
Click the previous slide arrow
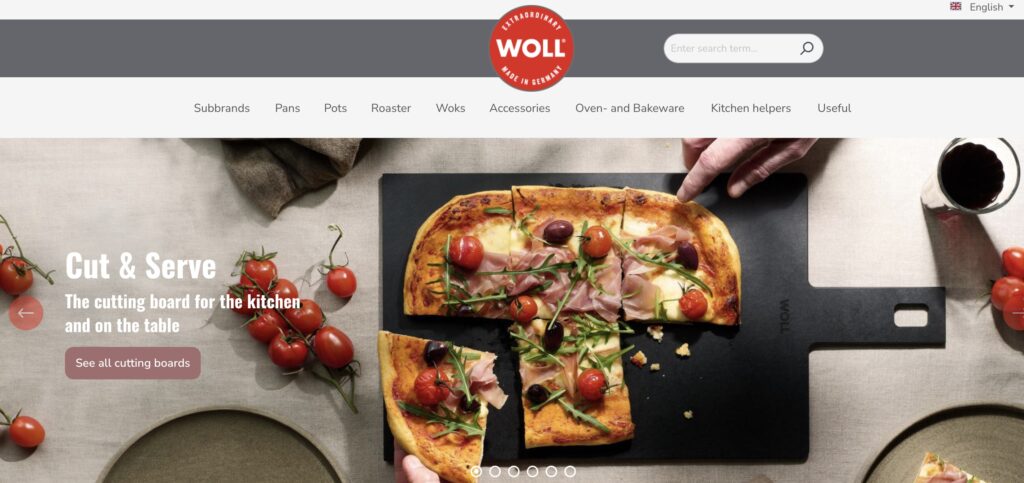tap(26, 313)
